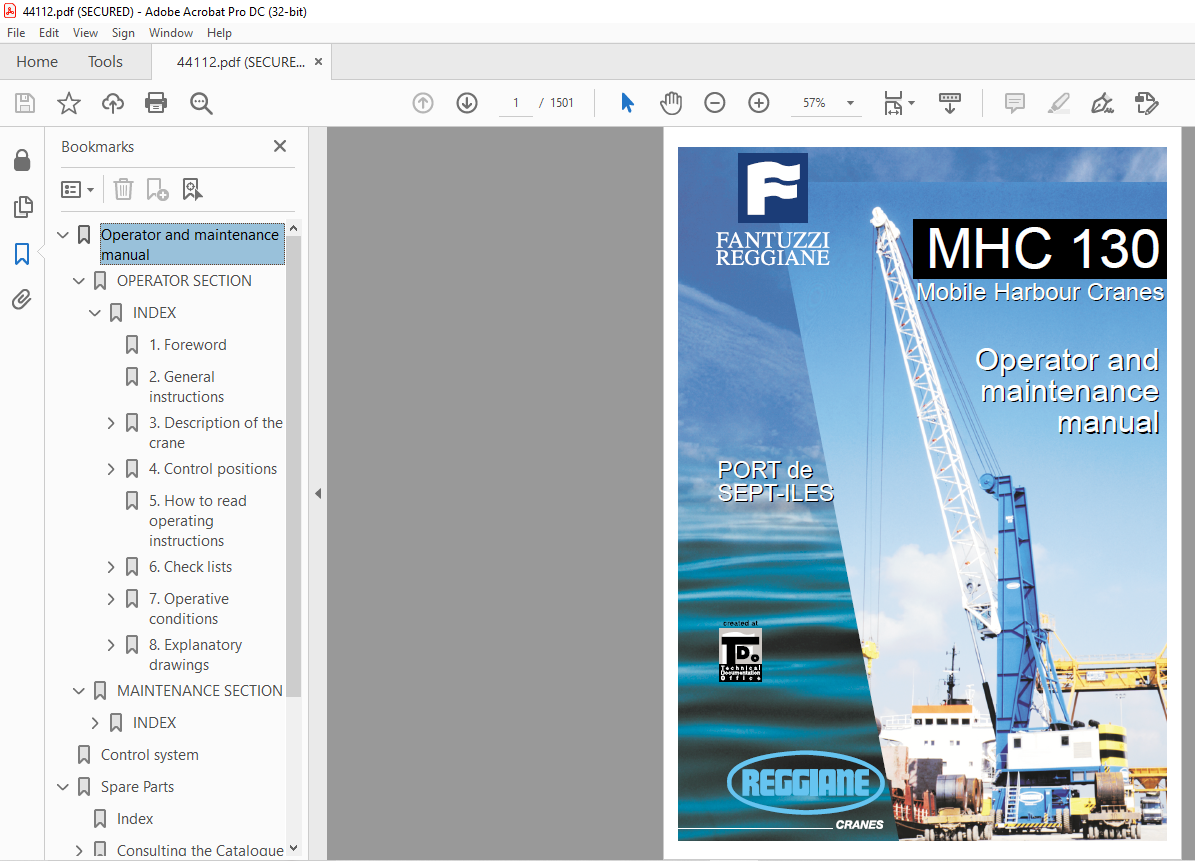Expand 6. Check lists bookmark
This screenshot has height=861, width=1195.
pos(111,567)
